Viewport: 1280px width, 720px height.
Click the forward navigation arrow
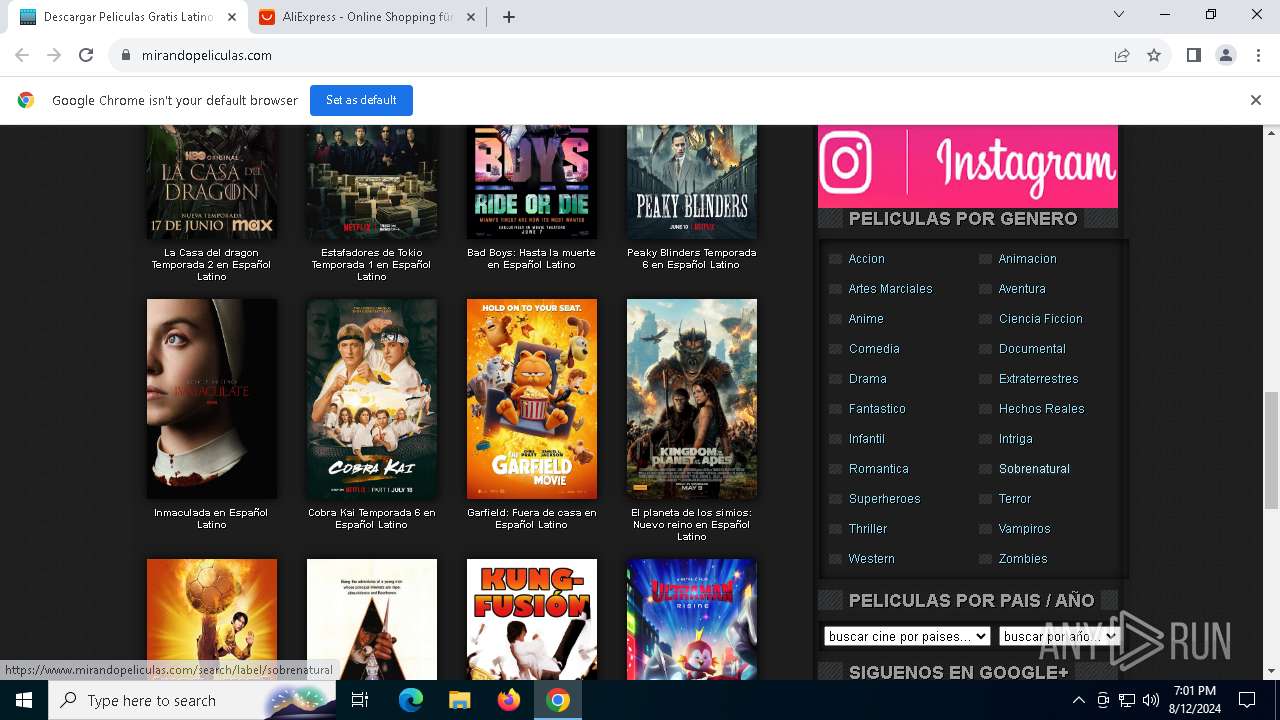(x=54, y=56)
